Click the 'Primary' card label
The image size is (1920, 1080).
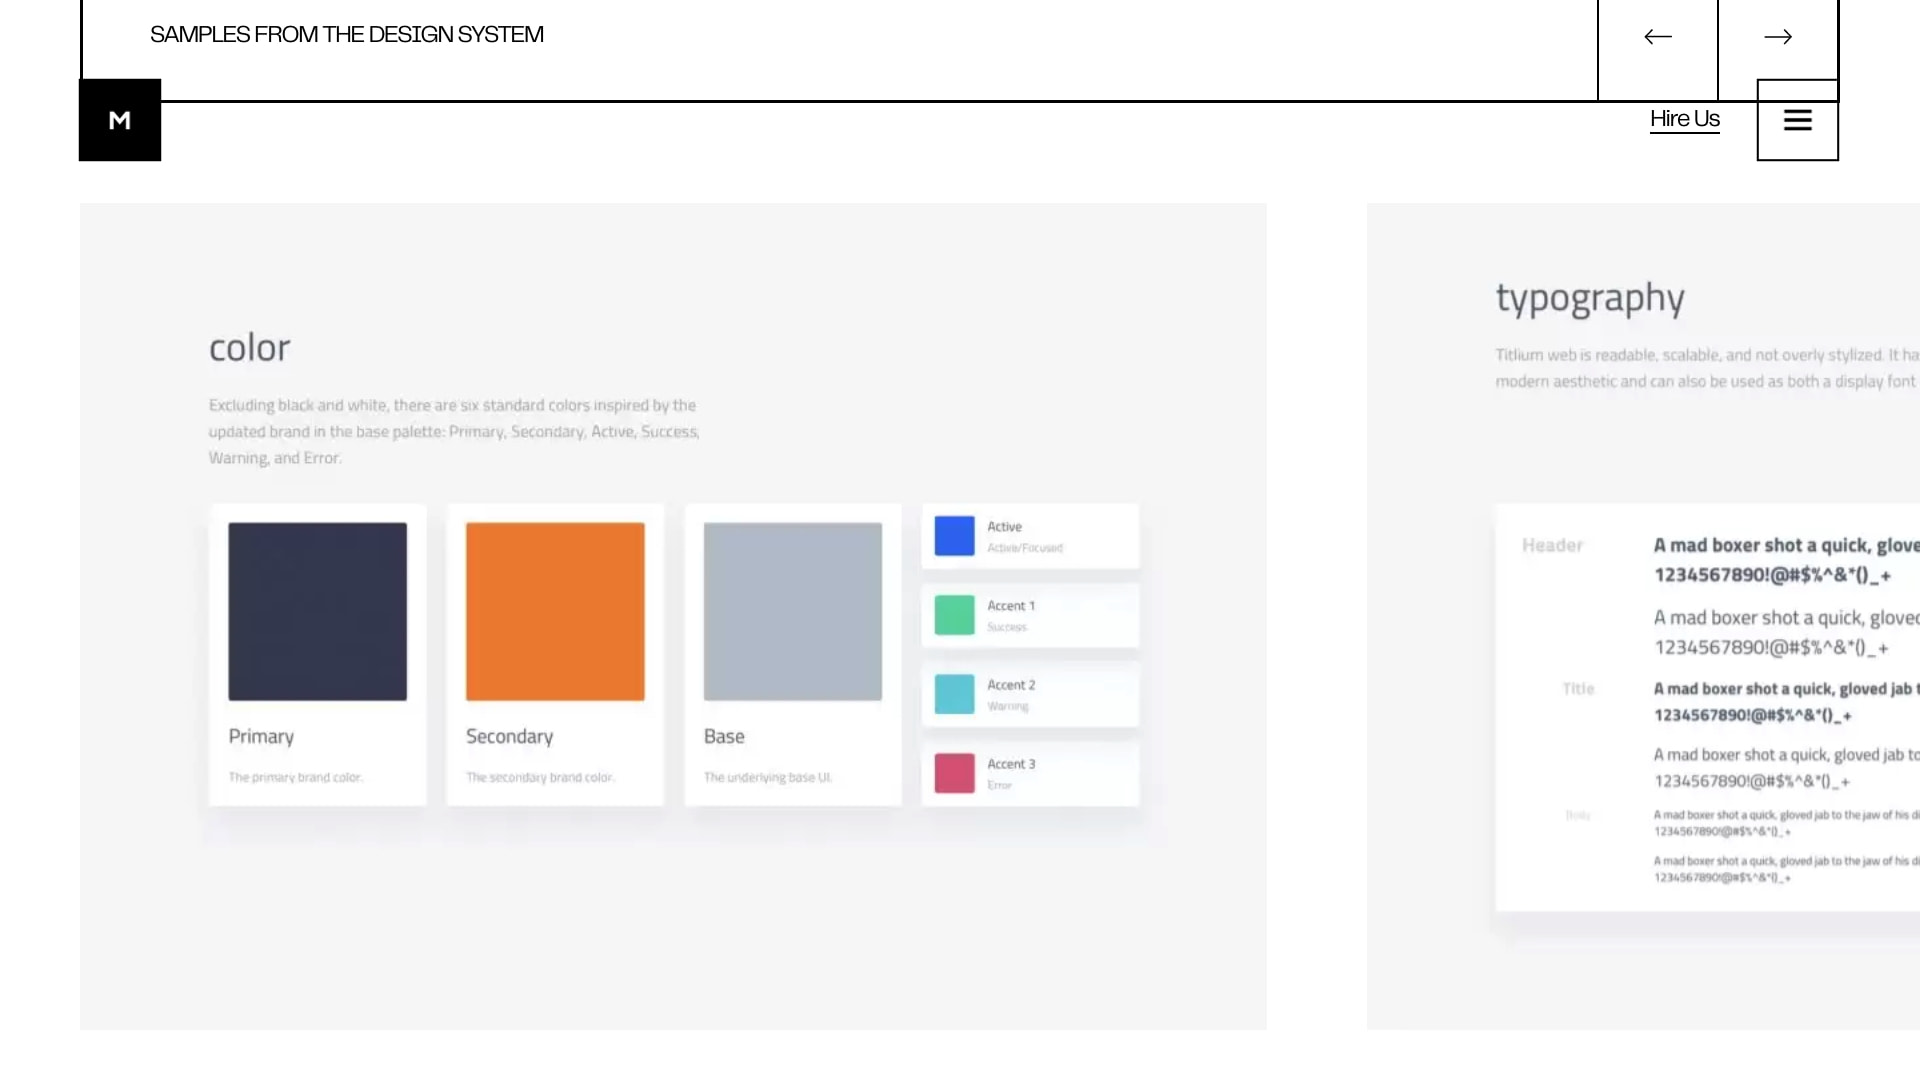[x=261, y=736]
